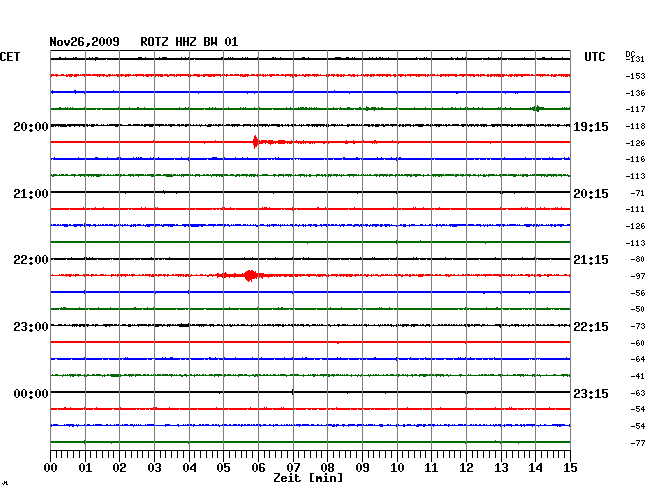Click the CET column header
Screen dimensions: 650x494
pyautogui.click(x=10, y=57)
